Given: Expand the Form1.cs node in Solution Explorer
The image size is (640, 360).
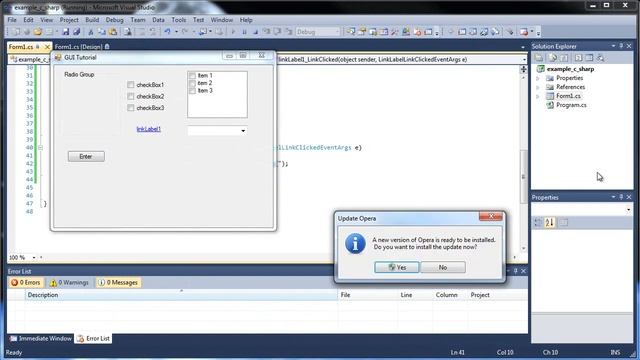Looking at the screenshot, I should point(538,96).
